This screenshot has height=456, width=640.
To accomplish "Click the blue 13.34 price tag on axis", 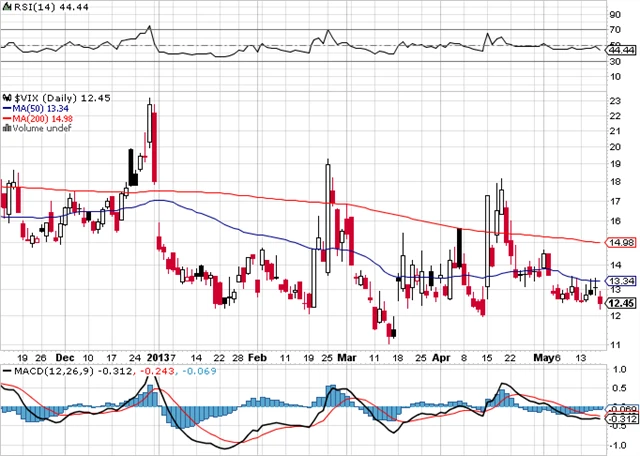I will (x=620, y=281).
